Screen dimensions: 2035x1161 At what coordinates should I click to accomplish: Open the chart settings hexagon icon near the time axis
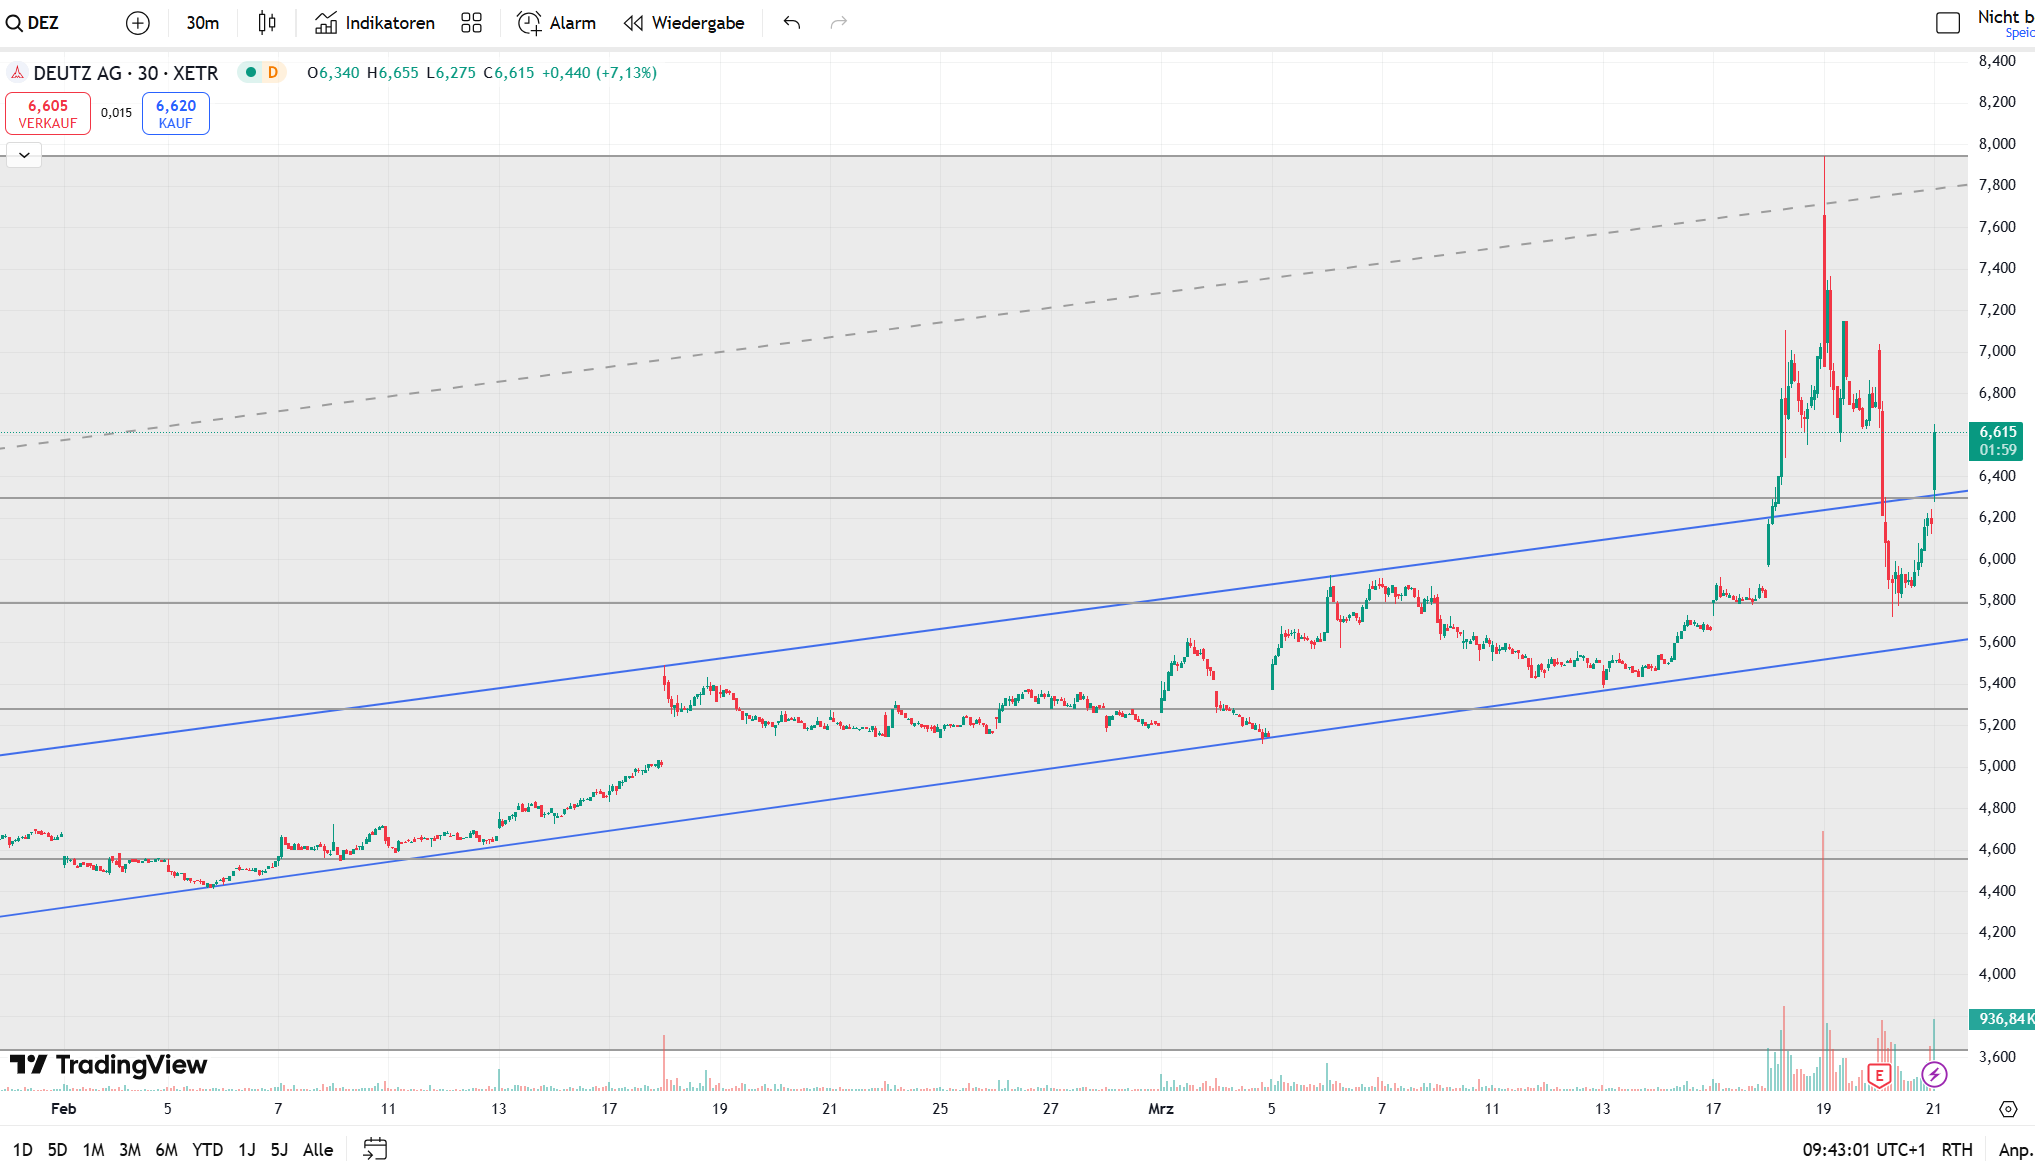tap(2008, 1108)
